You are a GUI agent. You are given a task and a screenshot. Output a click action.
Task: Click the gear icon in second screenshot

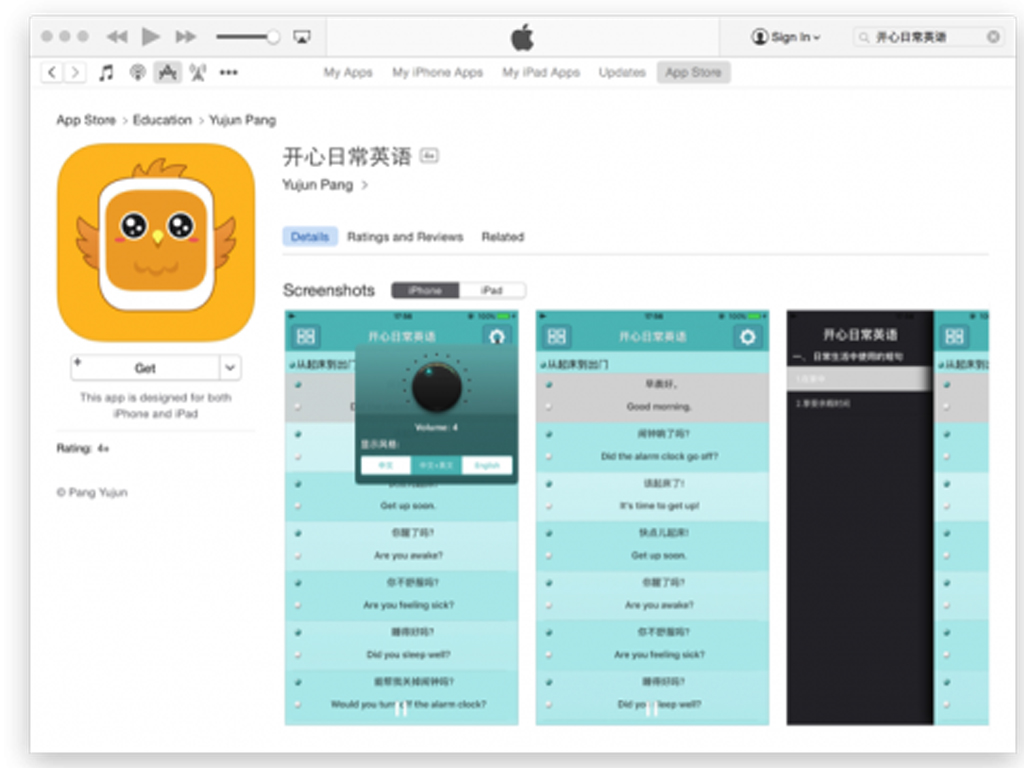pos(747,336)
